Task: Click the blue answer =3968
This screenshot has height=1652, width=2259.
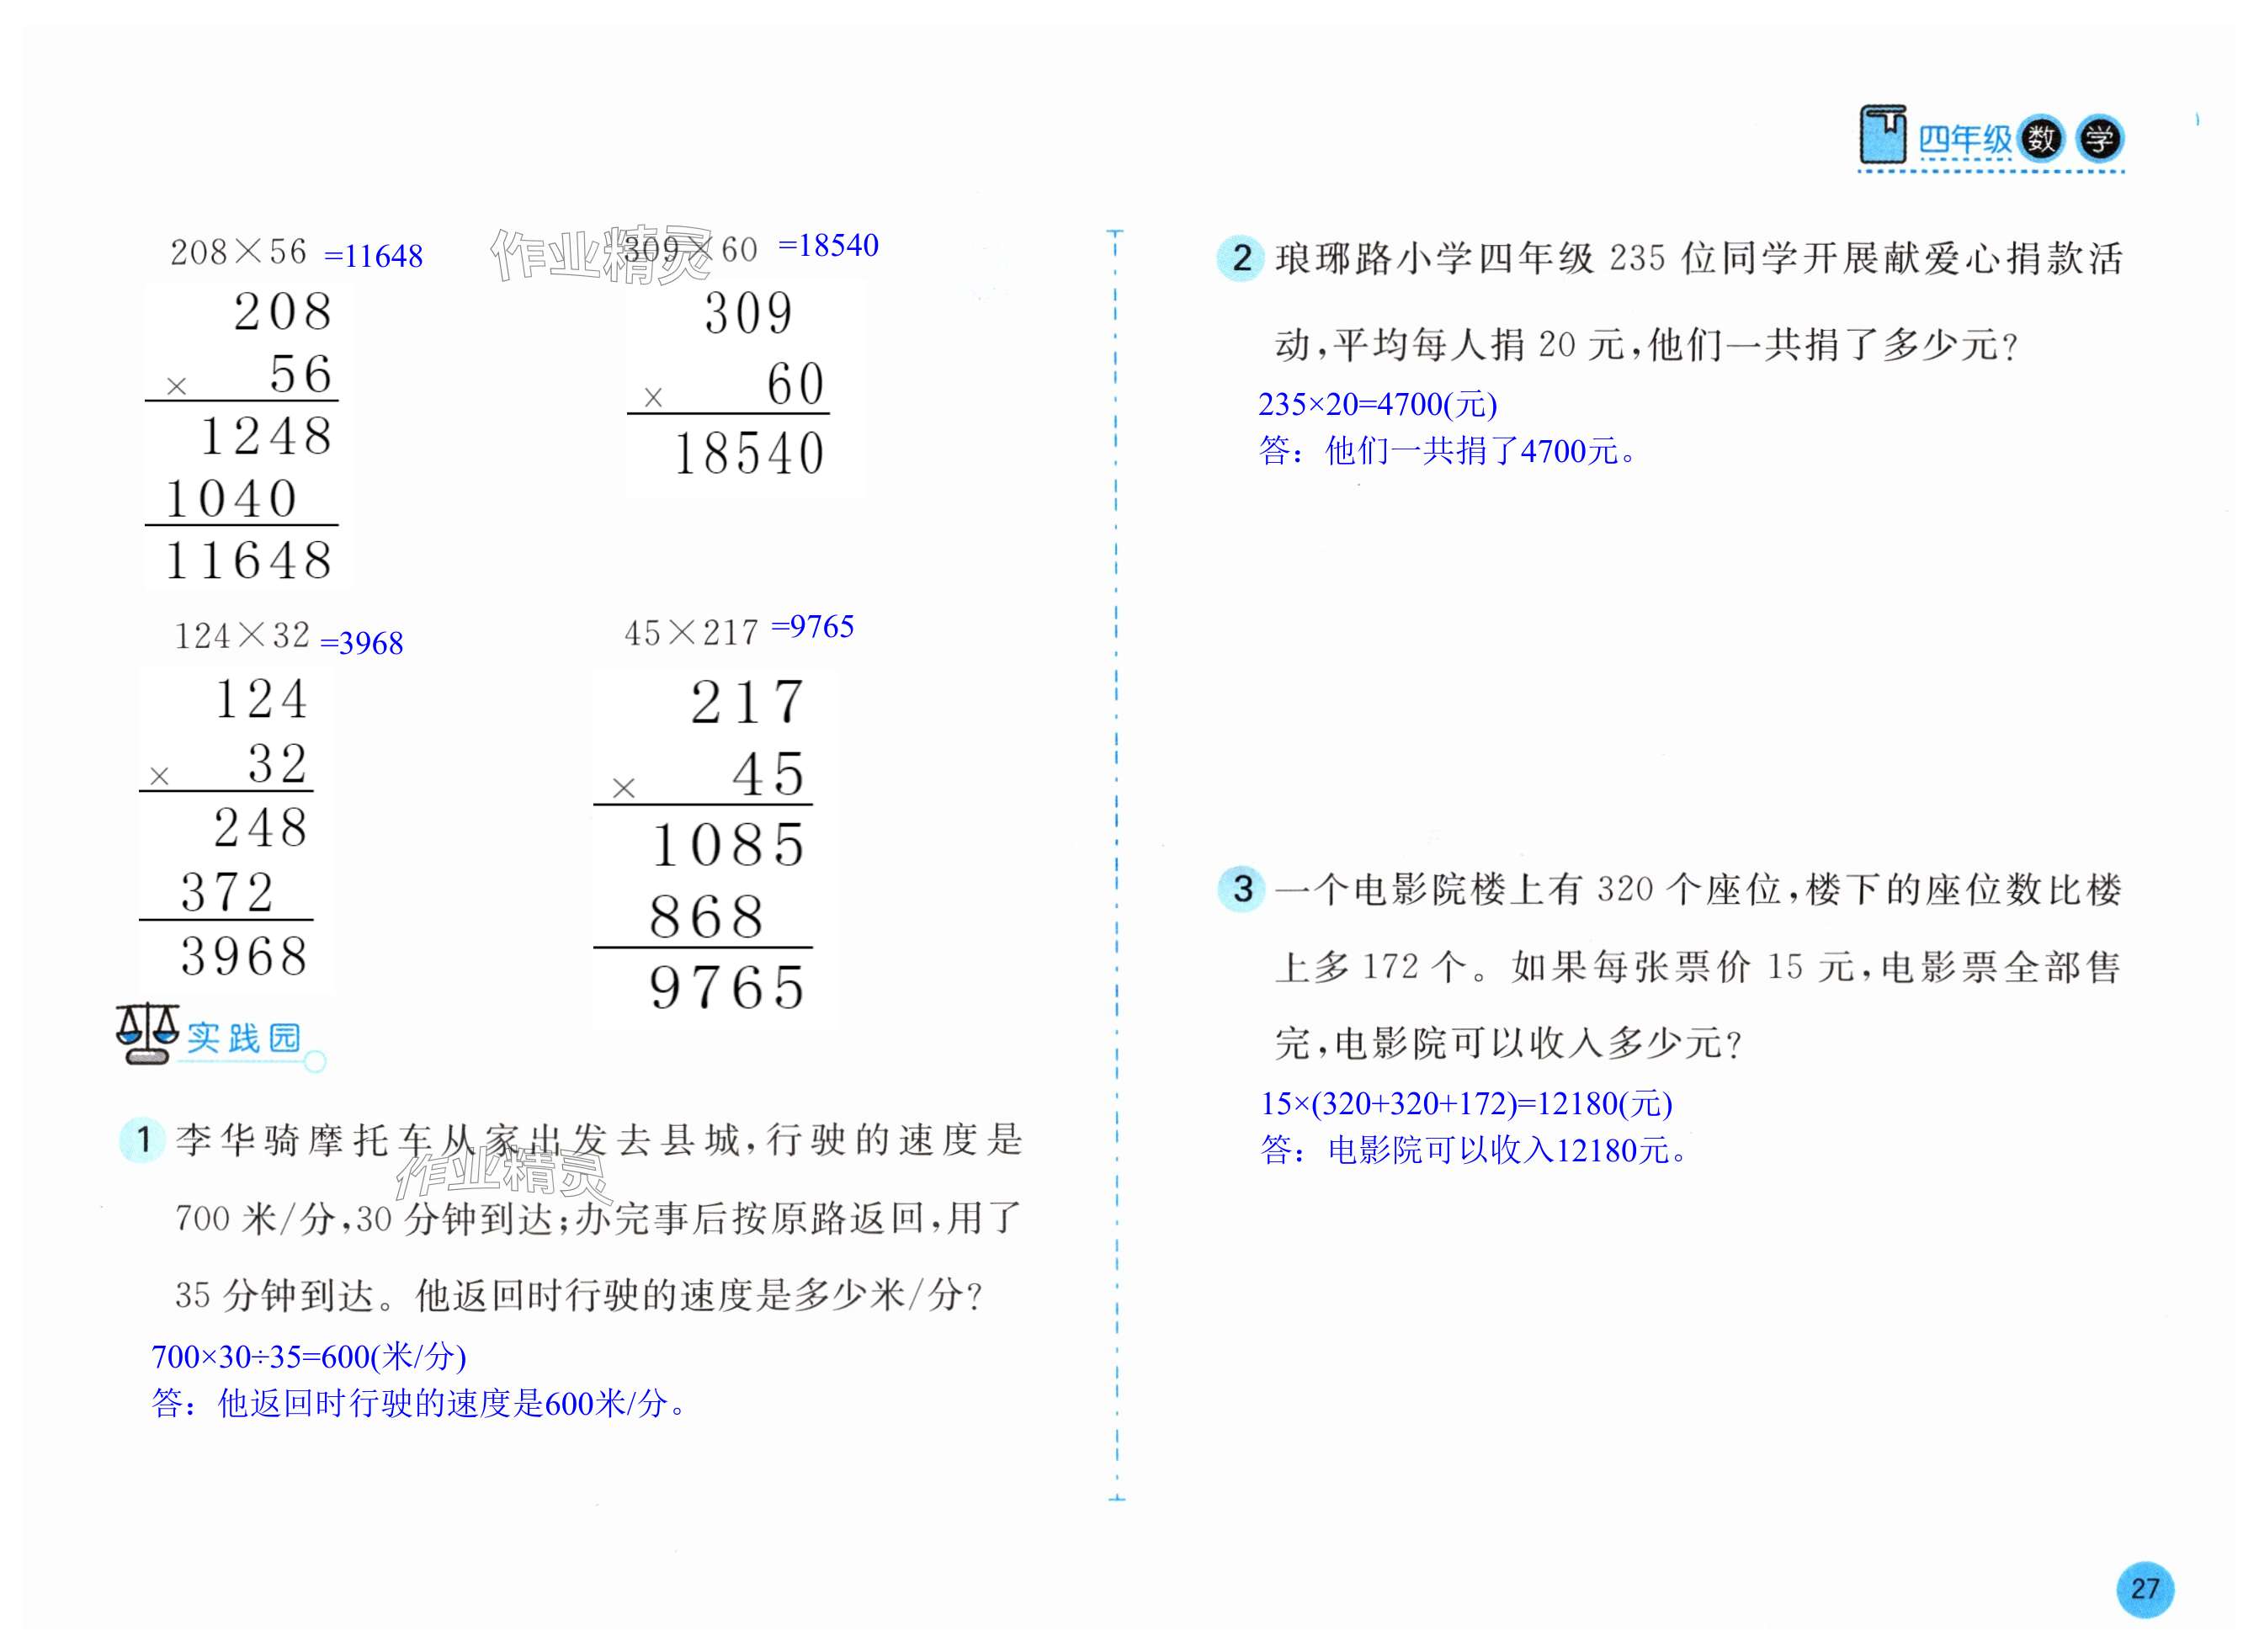Action: (361, 643)
